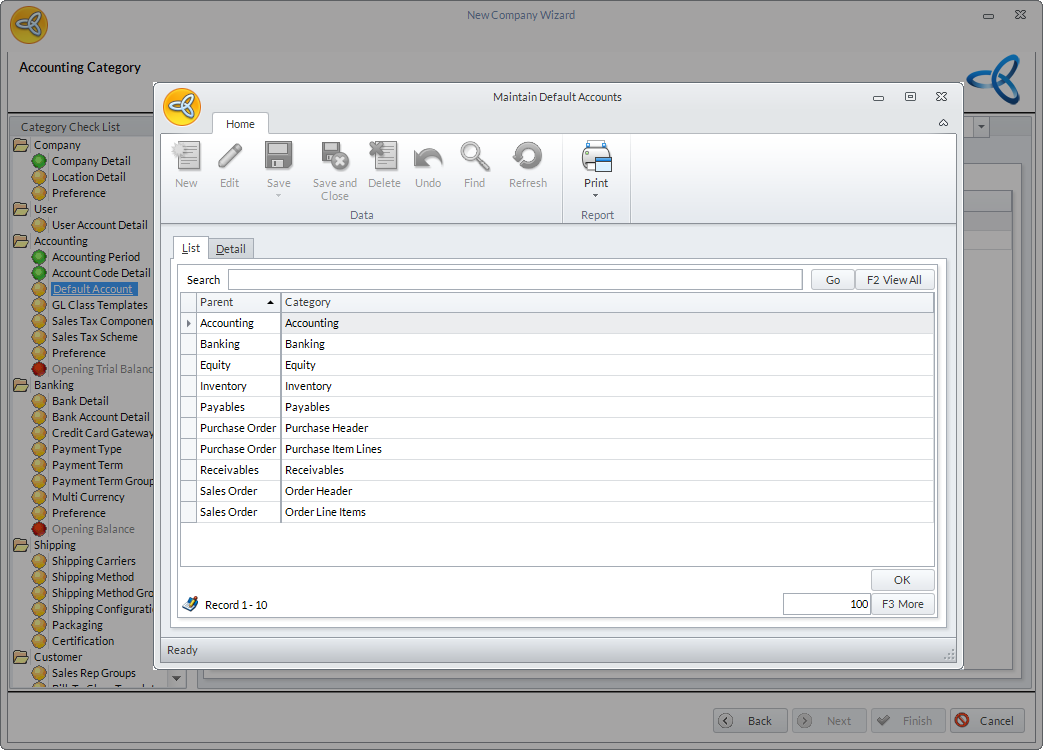Open GL Class Templates in check list
The width and height of the screenshot is (1043, 750).
tap(99, 305)
